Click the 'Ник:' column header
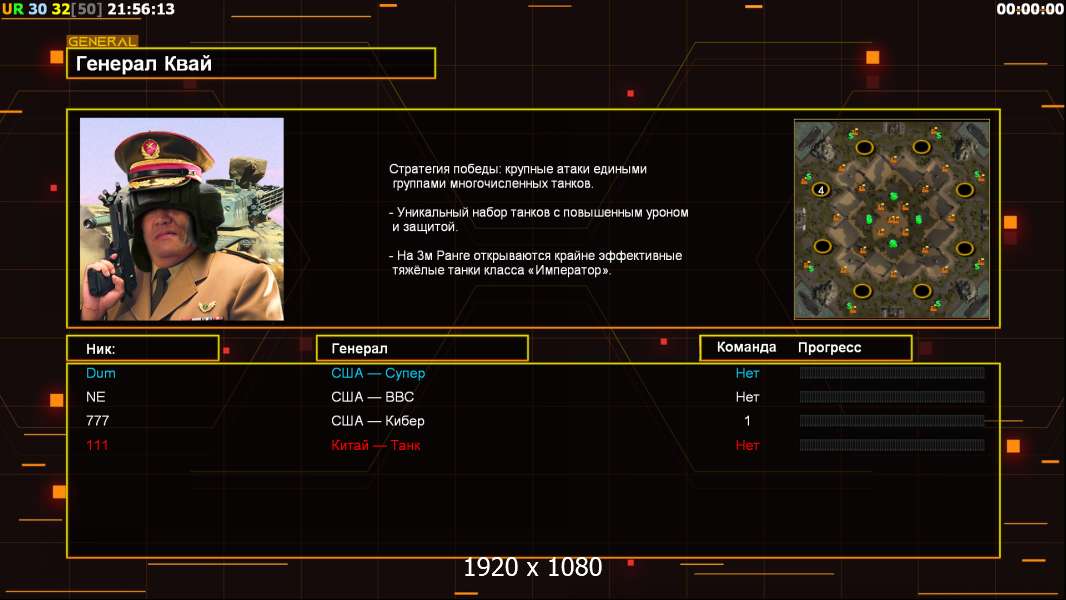Screen dimensions: 1066x600 (x=143, y=349)
